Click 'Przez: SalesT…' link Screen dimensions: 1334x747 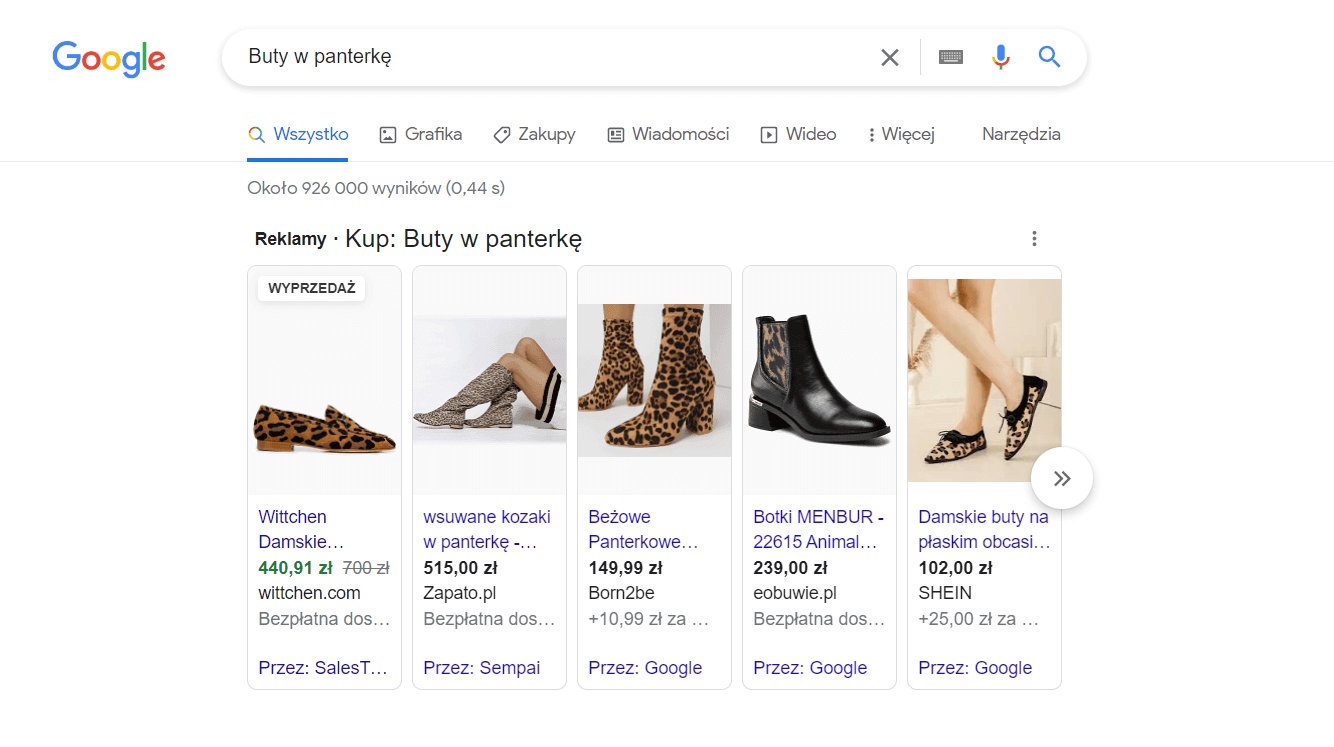pos(323,668)
